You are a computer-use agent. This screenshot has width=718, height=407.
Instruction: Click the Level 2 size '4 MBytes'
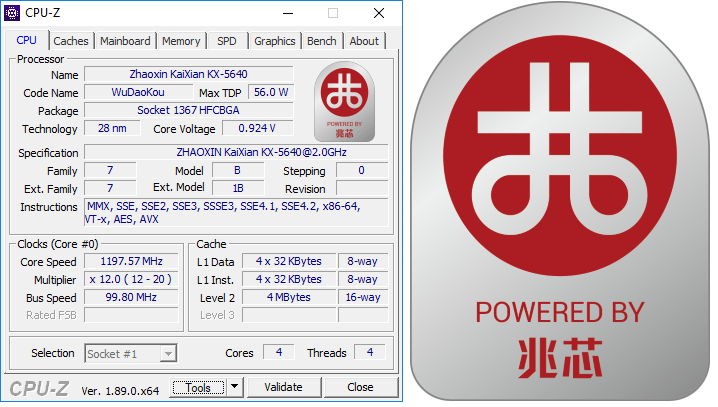(x=289, y=297)
